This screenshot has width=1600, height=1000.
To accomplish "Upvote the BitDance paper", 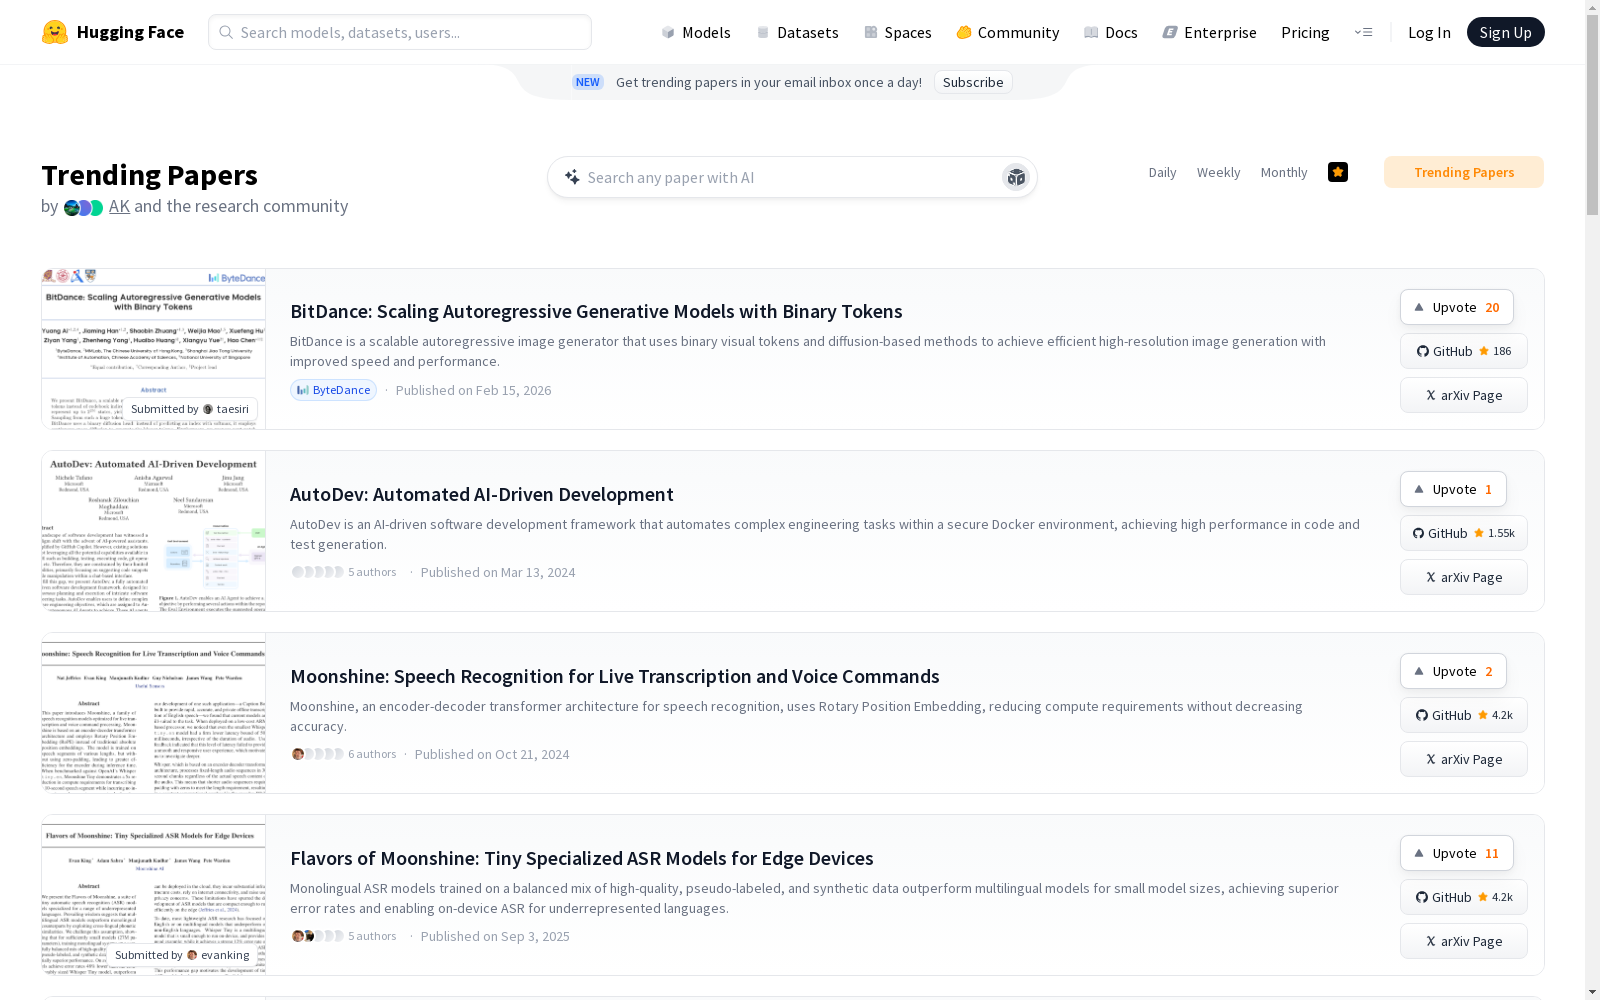I will point(1457,307).
